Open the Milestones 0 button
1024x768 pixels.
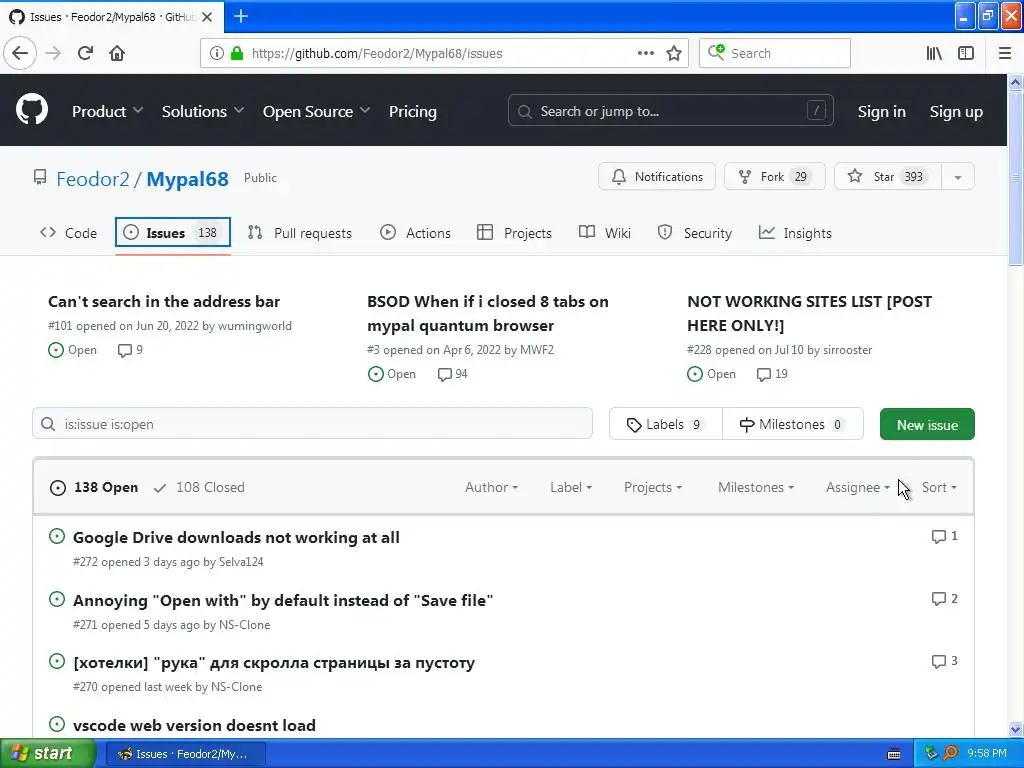pos(793,424)
